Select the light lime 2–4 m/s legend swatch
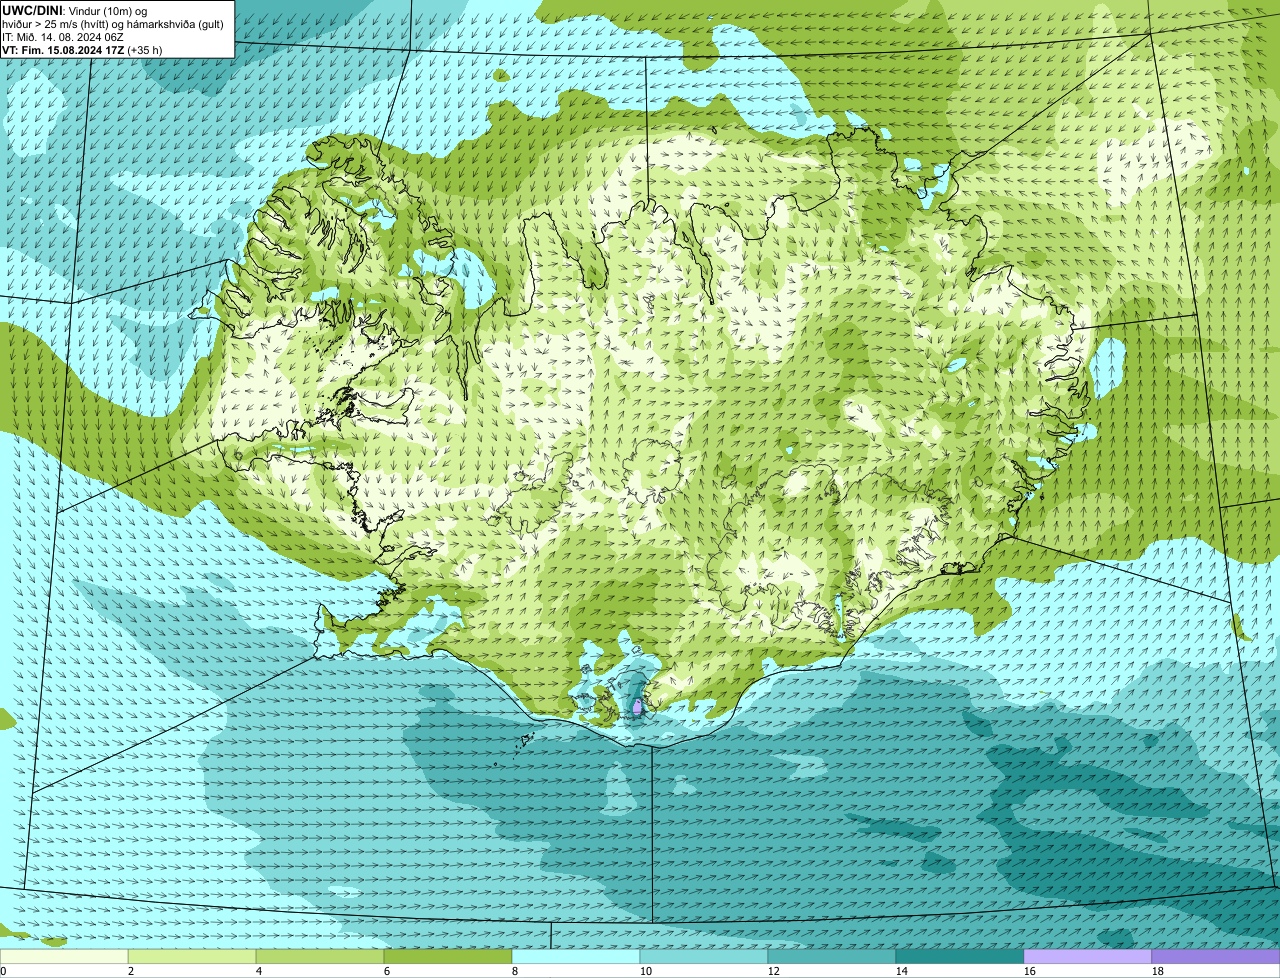 192,956
